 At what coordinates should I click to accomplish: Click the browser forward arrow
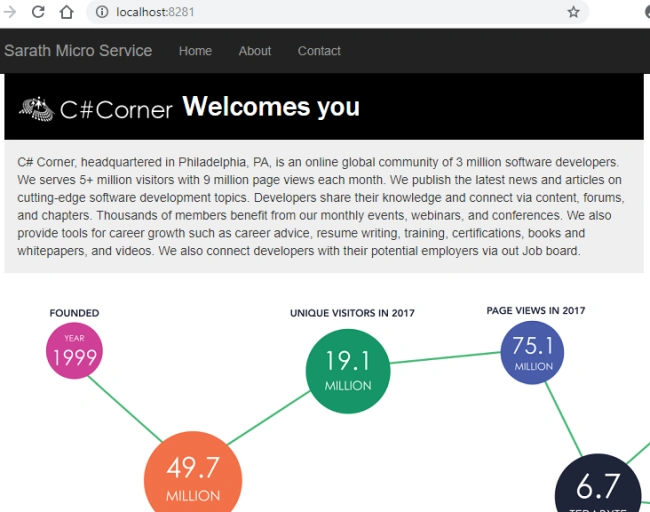click(10, 12)
